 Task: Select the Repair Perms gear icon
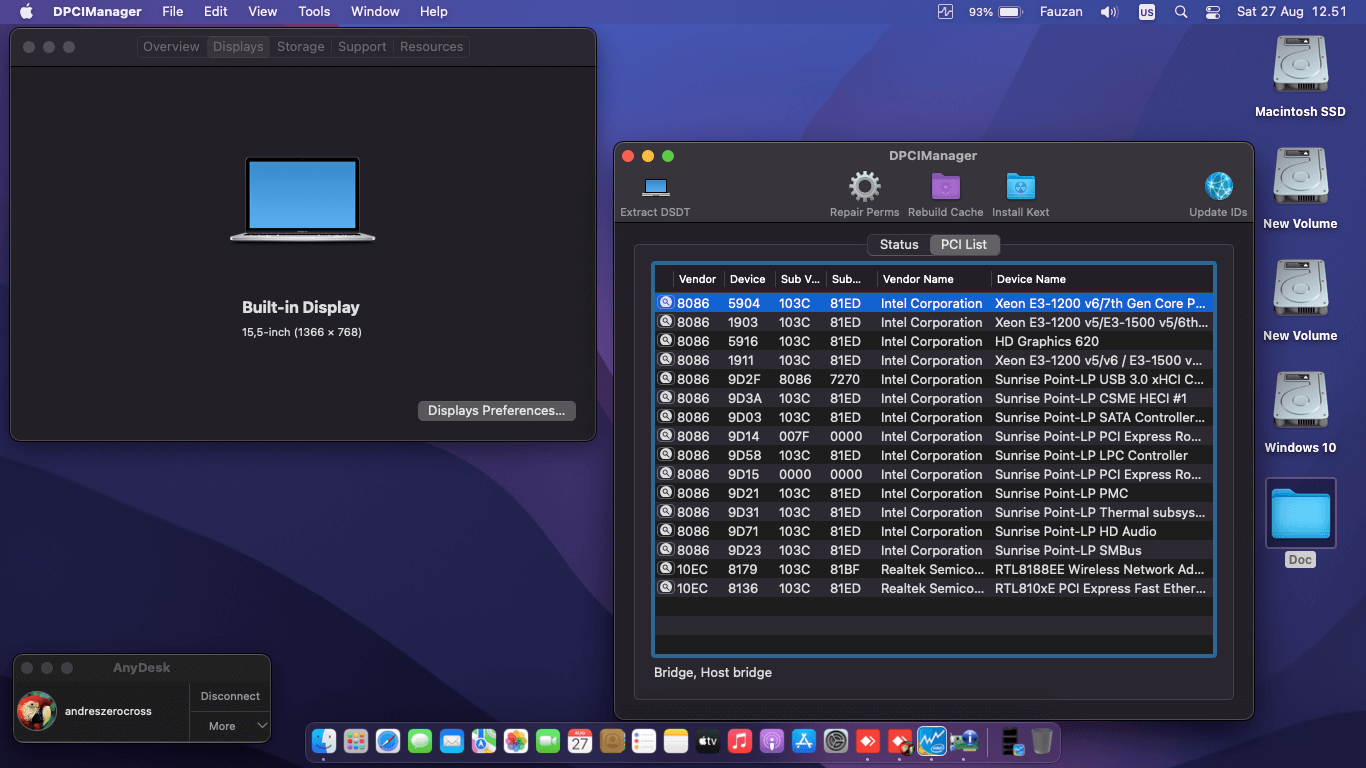click(x=864, y=188)
